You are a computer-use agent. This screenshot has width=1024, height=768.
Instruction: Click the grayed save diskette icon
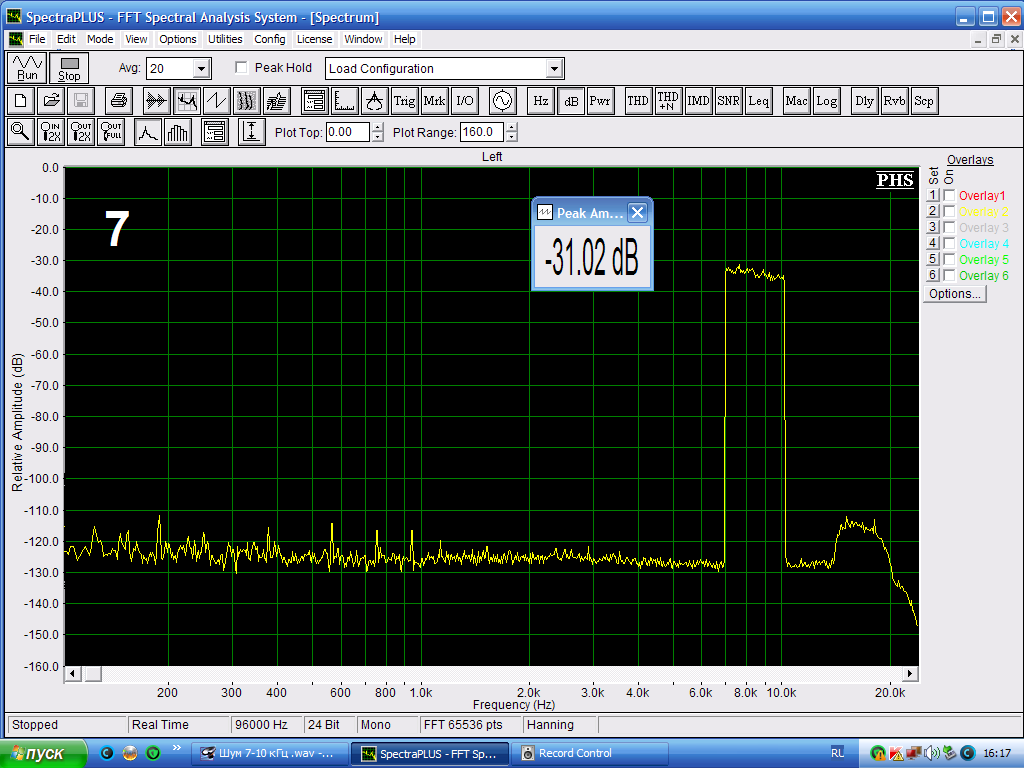point(81,101)
